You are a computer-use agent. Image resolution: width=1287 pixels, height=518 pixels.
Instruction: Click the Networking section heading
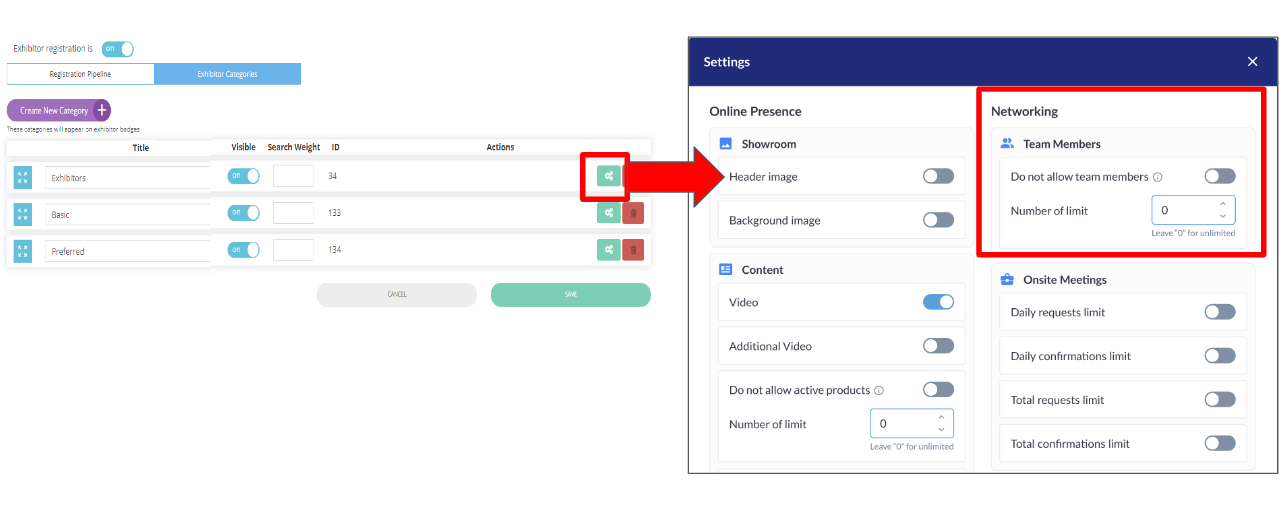pyautogui.click(x=1024, y=111)
